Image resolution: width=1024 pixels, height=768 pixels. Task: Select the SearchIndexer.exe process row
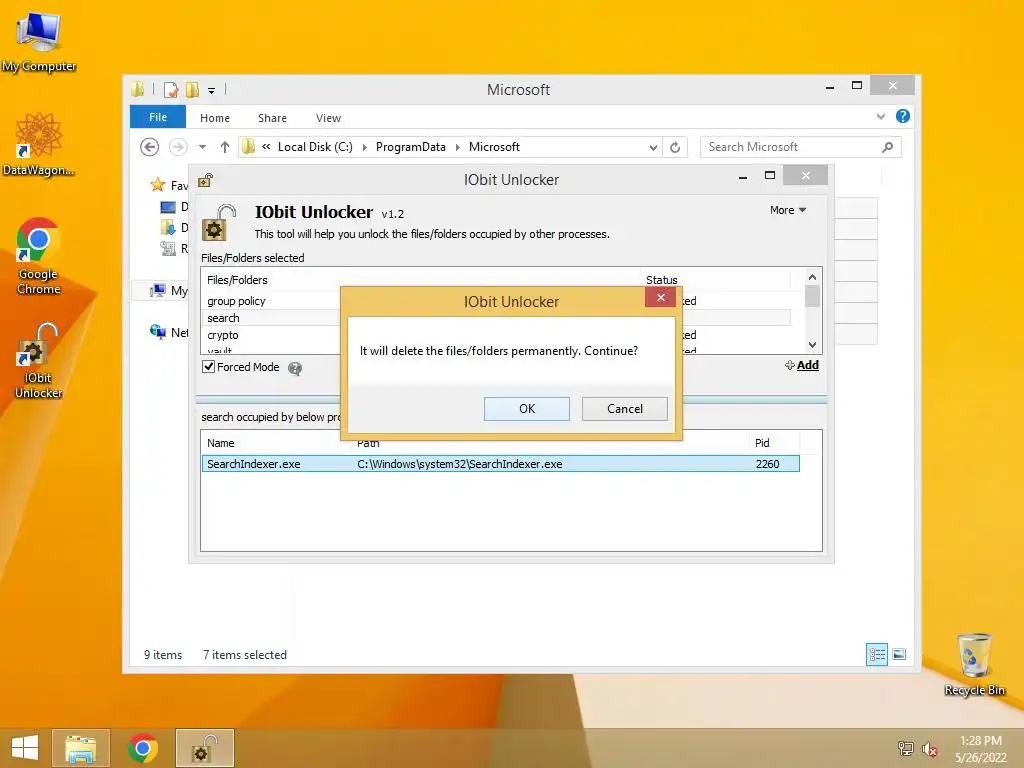(500, 464)
